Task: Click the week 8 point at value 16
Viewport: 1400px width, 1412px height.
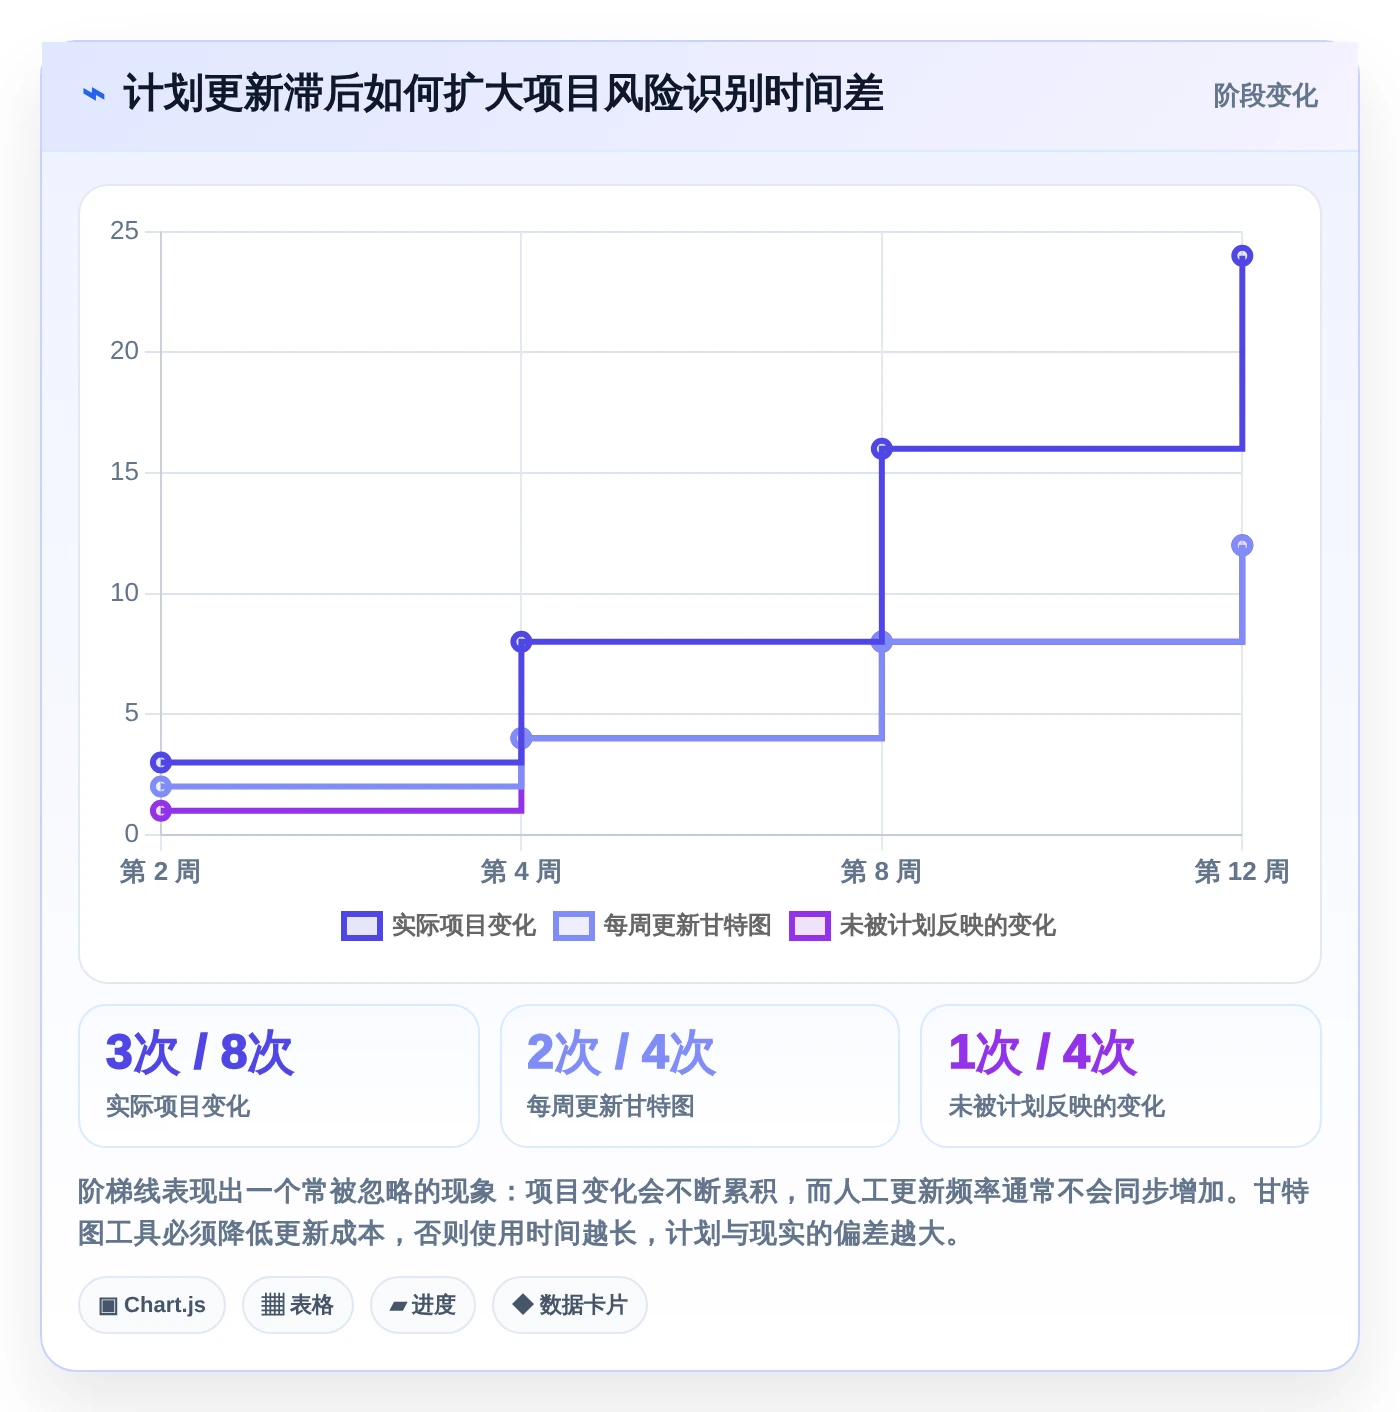Action: (882, 449)
